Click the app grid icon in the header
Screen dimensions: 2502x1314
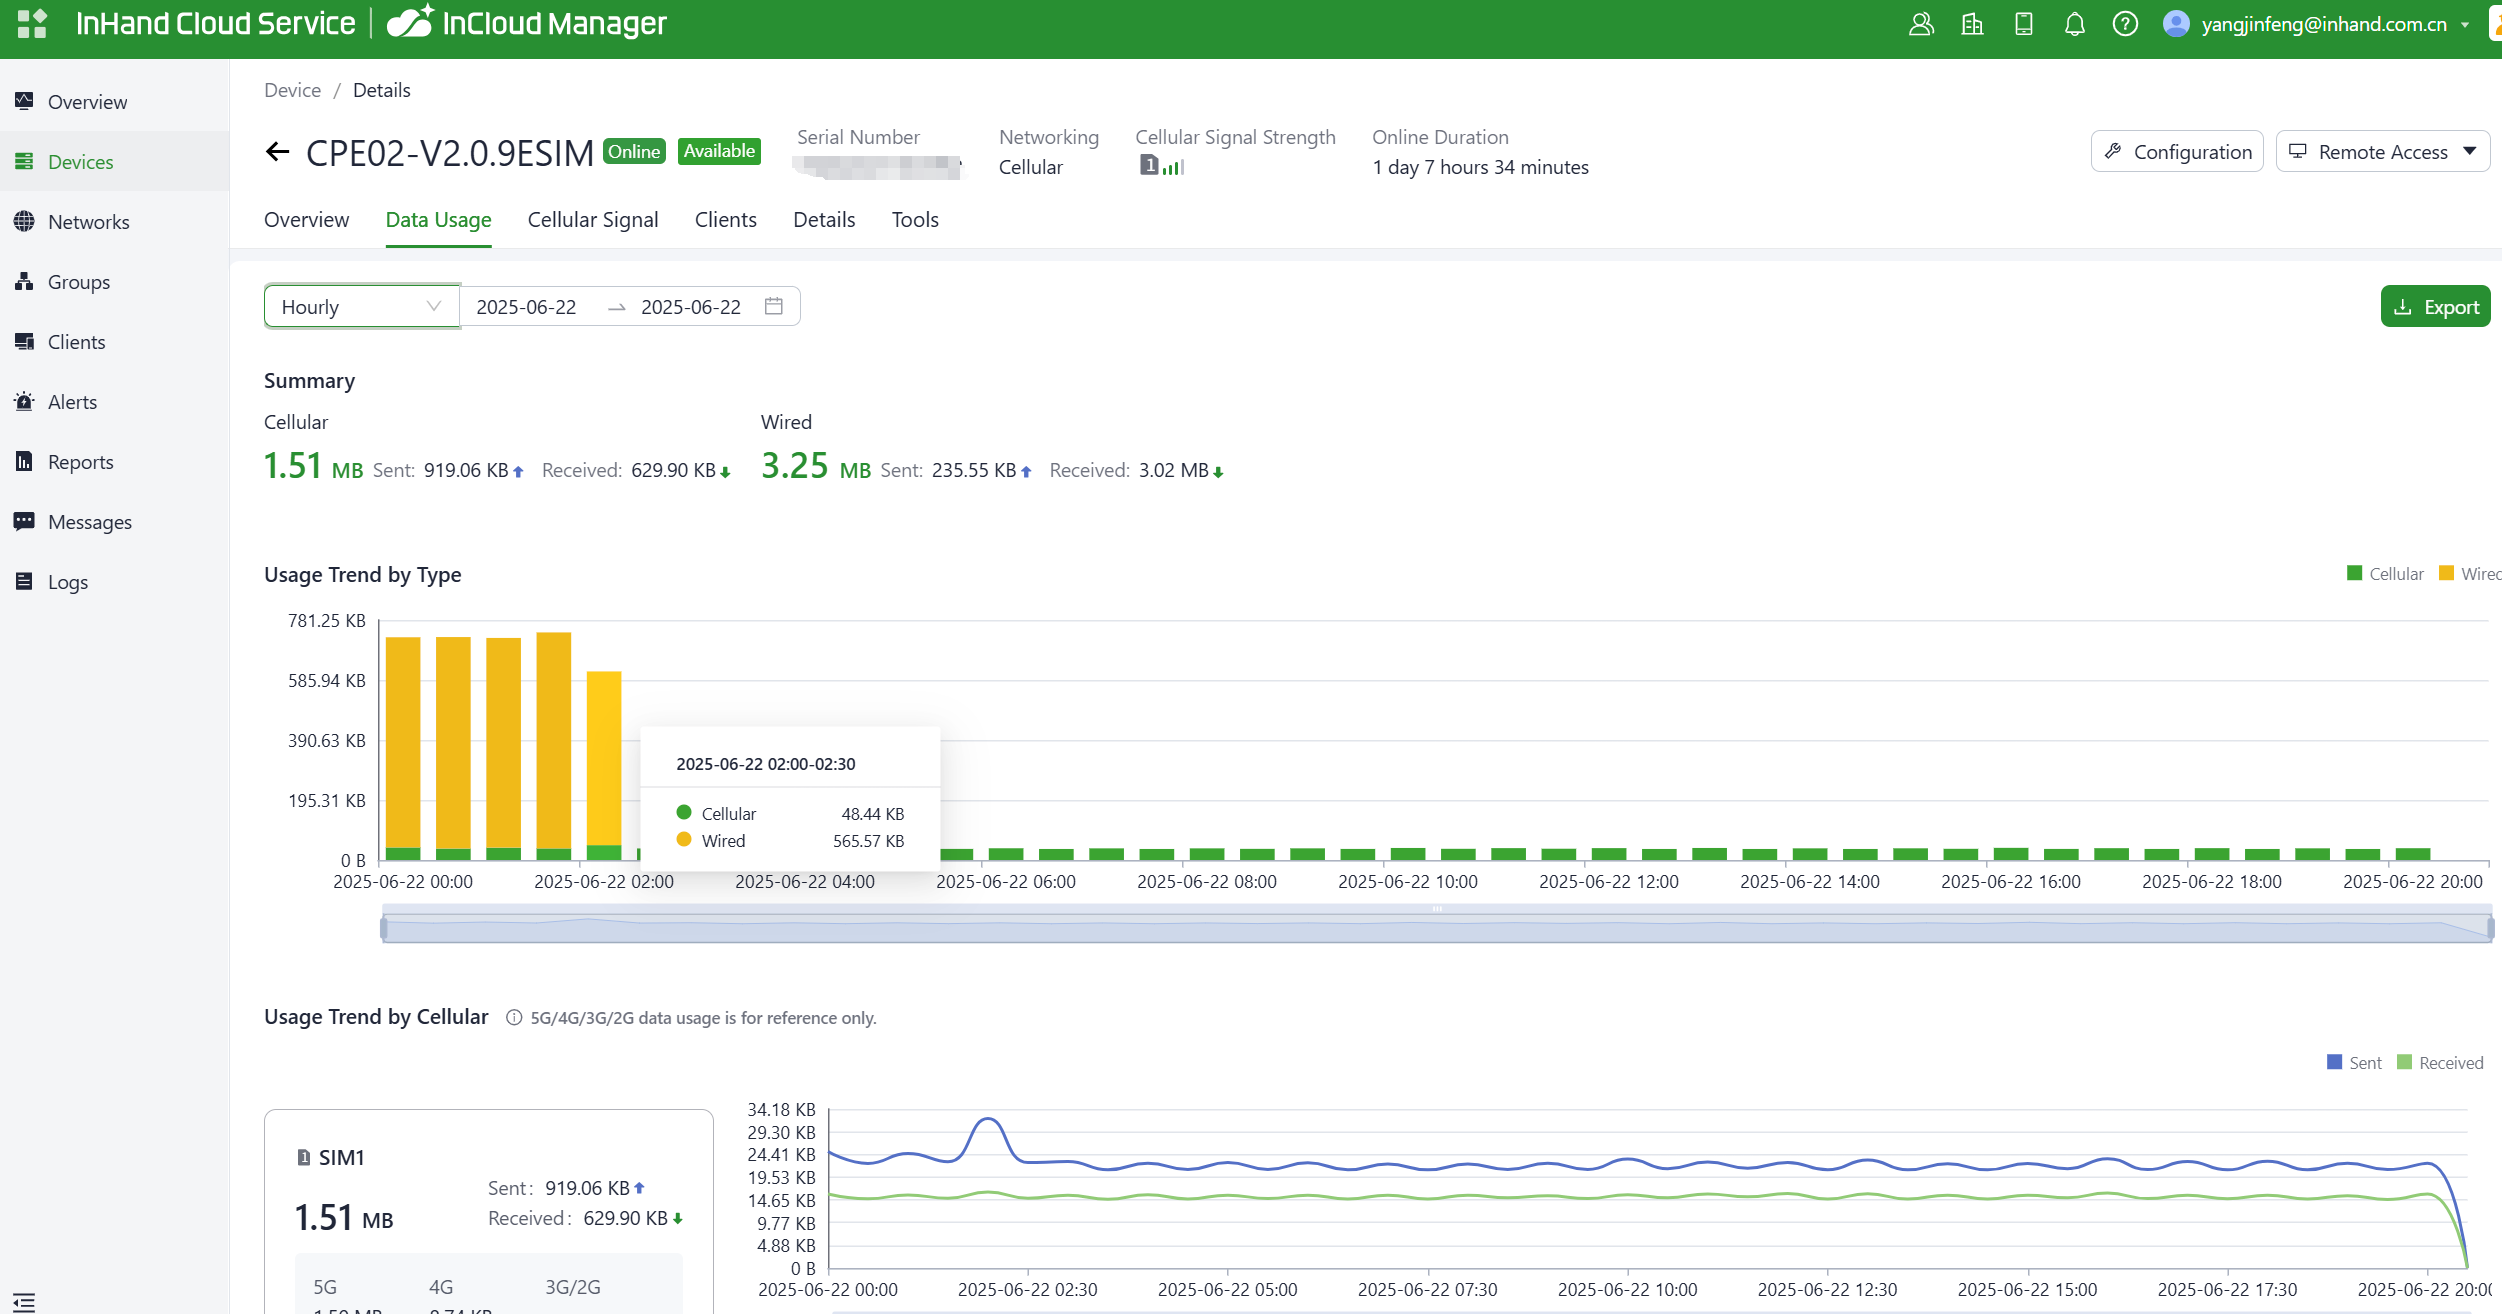(x=32, y=23)
